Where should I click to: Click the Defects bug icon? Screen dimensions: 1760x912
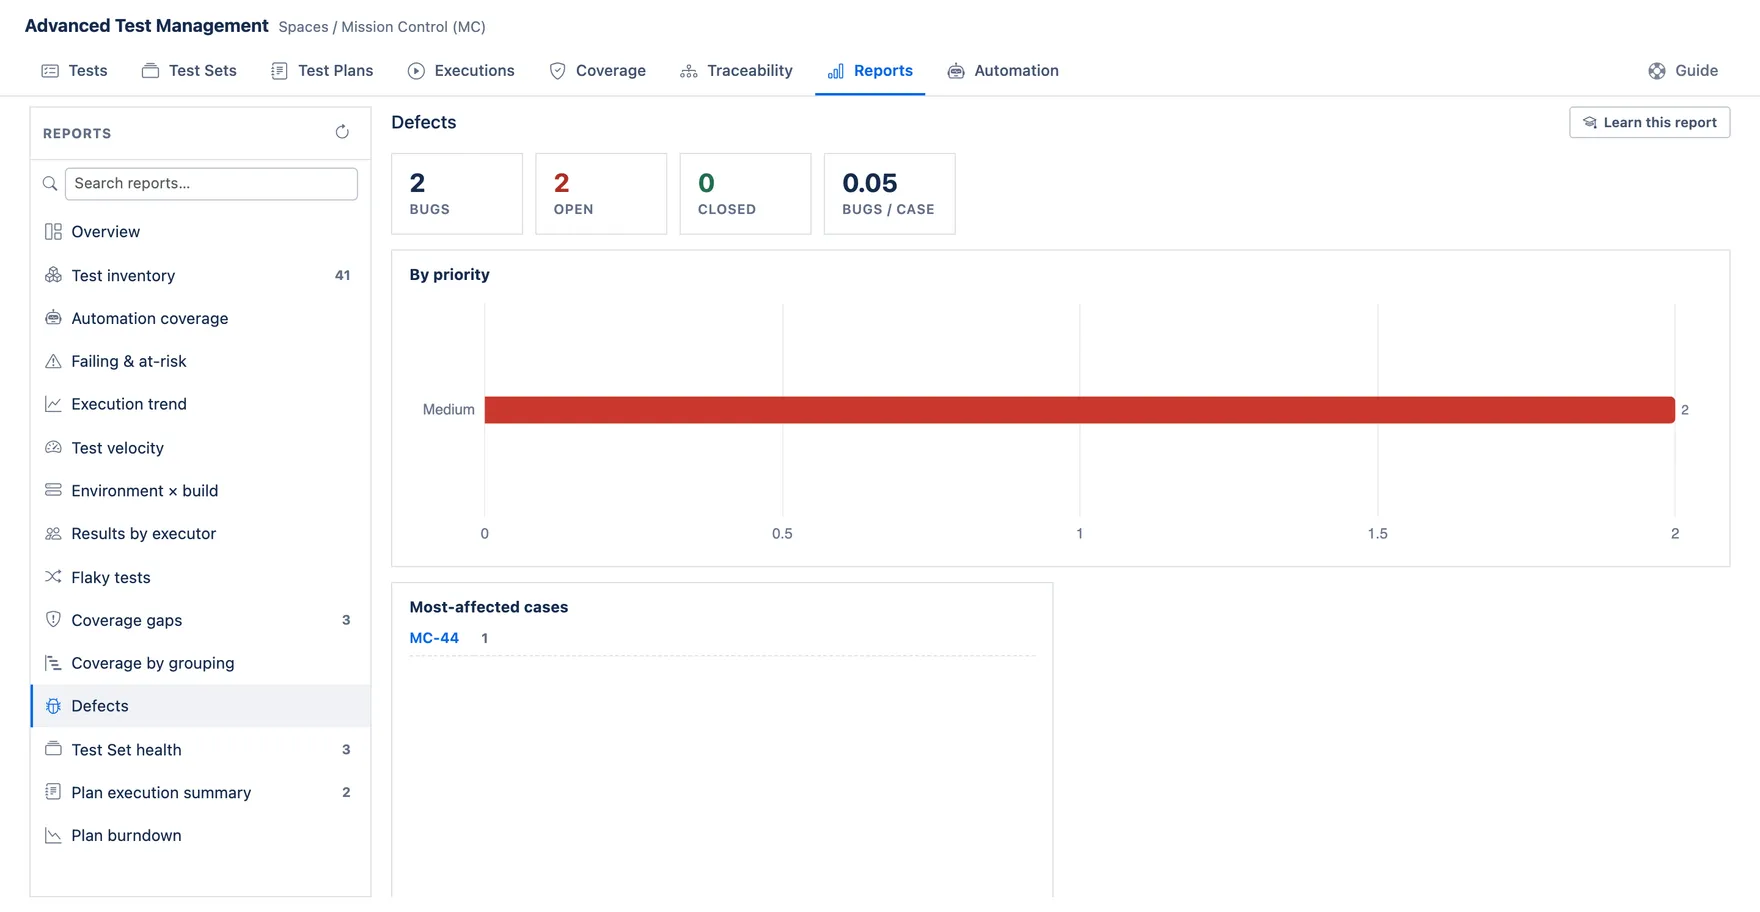tap(53, 706)
